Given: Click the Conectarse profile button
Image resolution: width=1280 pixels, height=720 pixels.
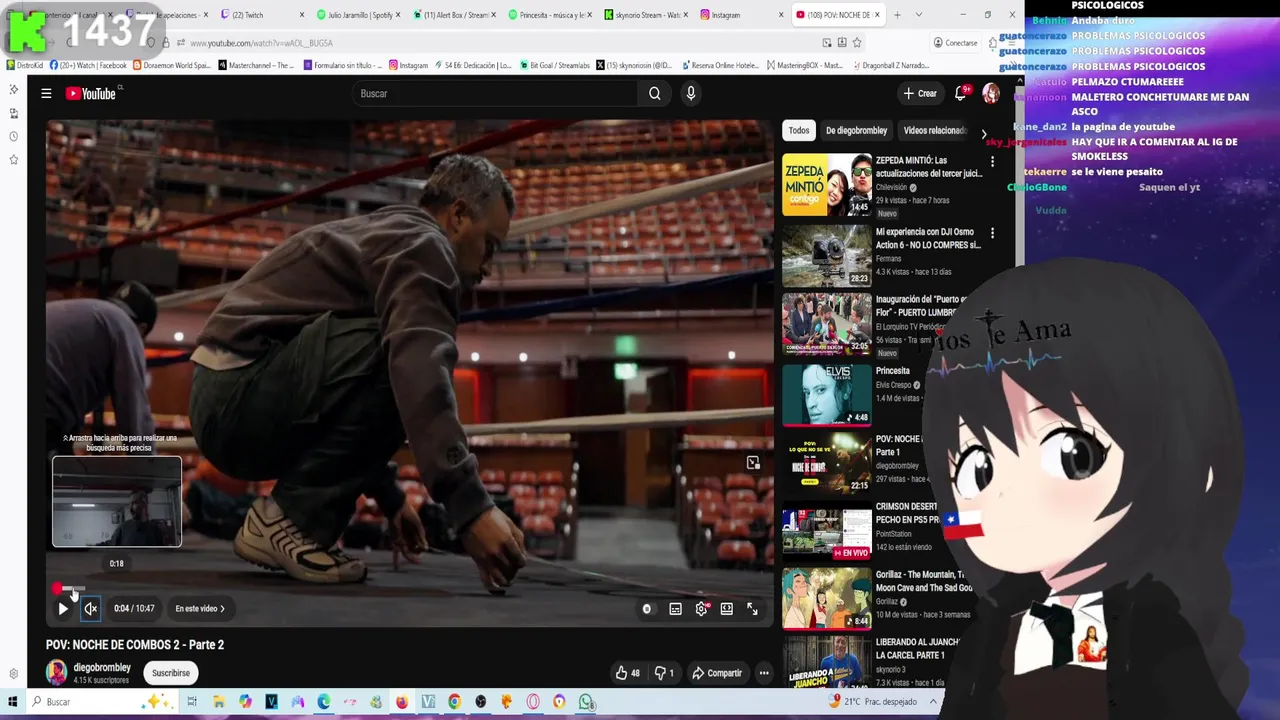Looking at the screenshot, I should 955,43.
